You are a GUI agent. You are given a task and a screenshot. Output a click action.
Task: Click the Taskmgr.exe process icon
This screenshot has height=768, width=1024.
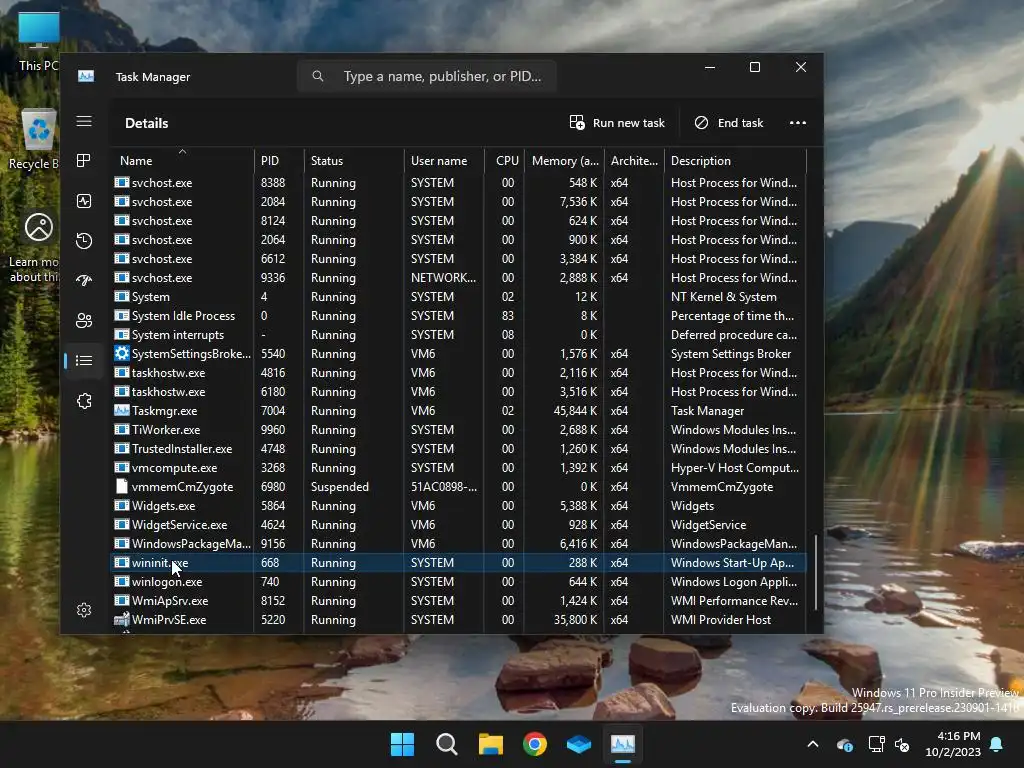(121, 410)
